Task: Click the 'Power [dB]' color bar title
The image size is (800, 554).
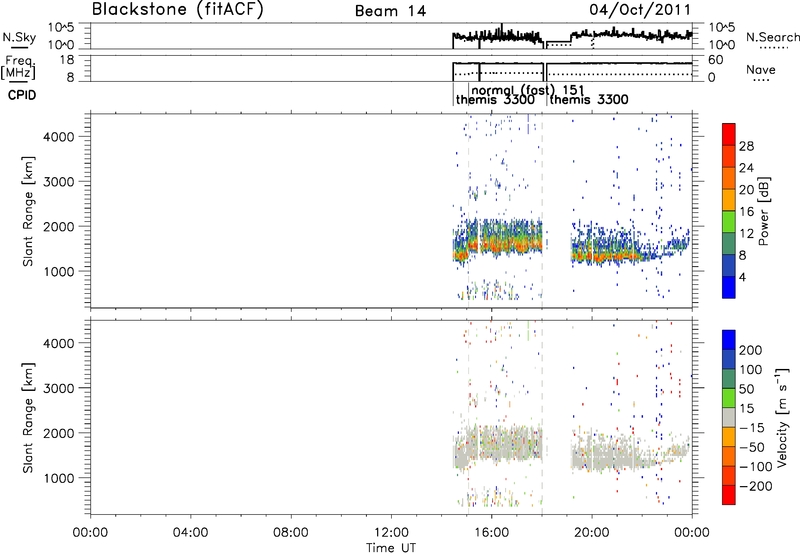Action: pos(763,211)
